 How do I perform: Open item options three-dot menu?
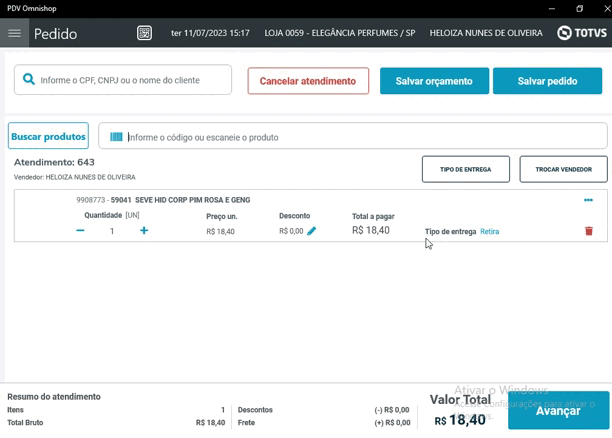coord(588,200)
